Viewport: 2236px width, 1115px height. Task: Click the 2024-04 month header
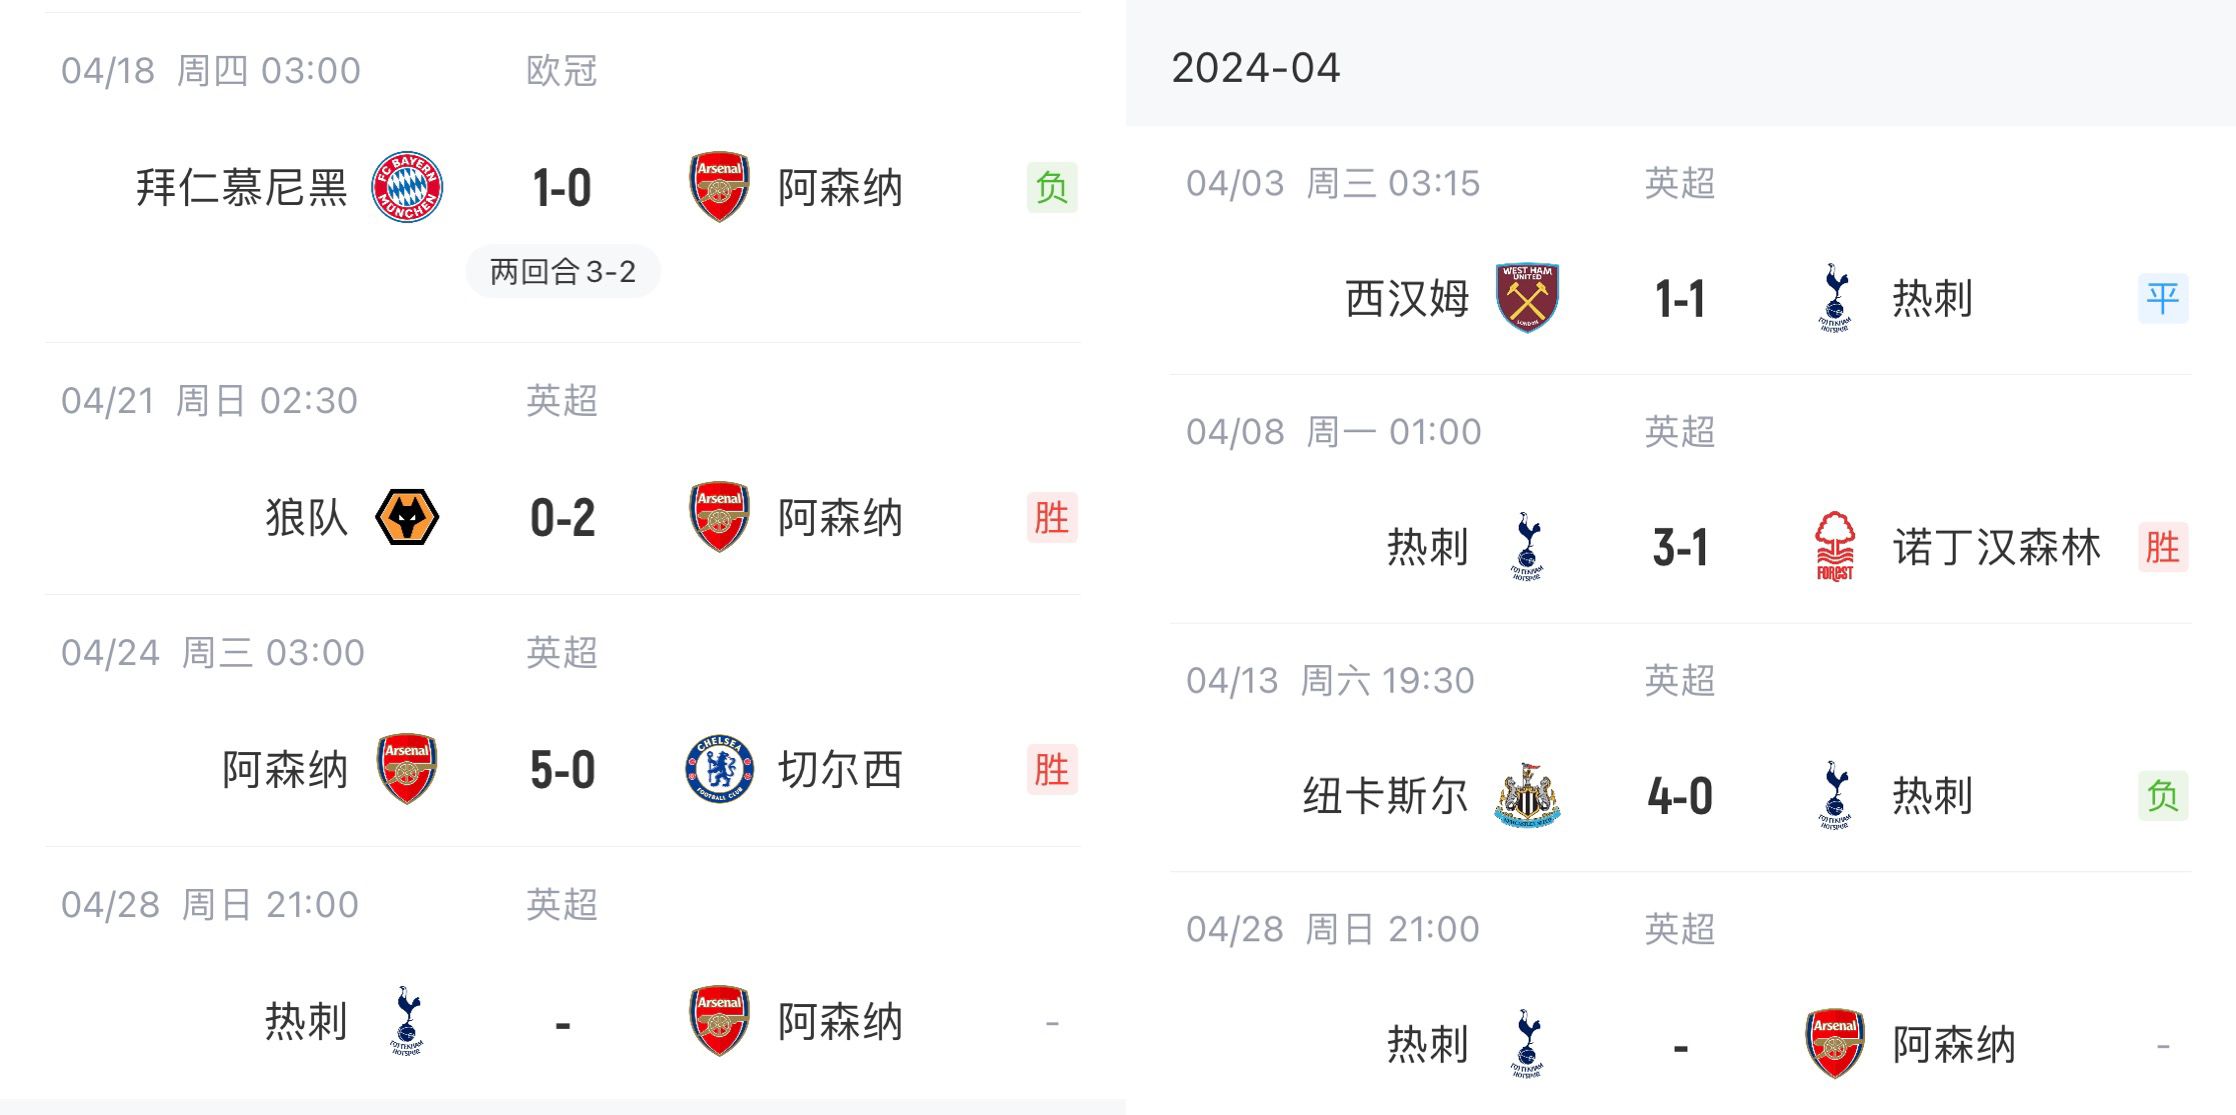pos(1255,68)
